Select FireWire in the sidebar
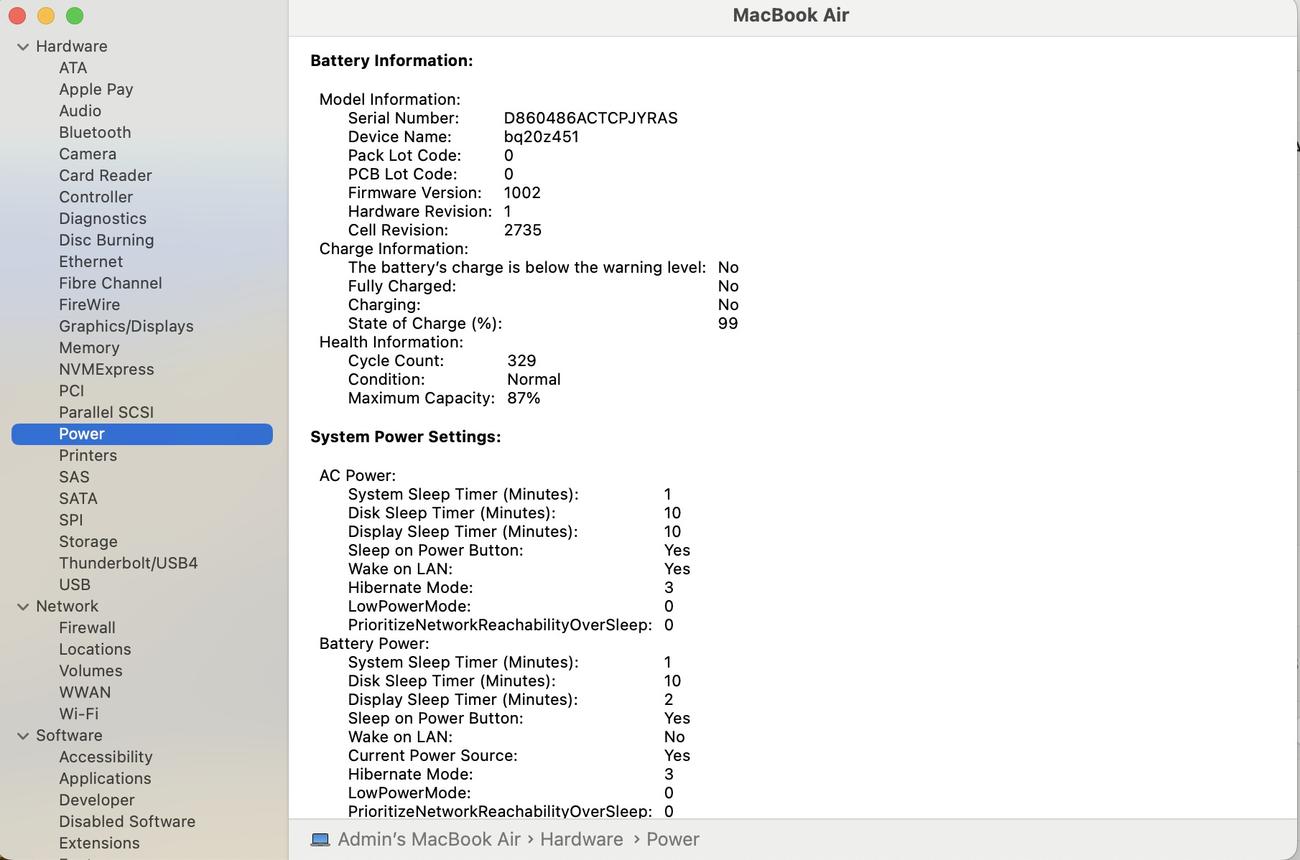Image resolution: width=1300 pixels, height=860 pixels. [89, 305]
